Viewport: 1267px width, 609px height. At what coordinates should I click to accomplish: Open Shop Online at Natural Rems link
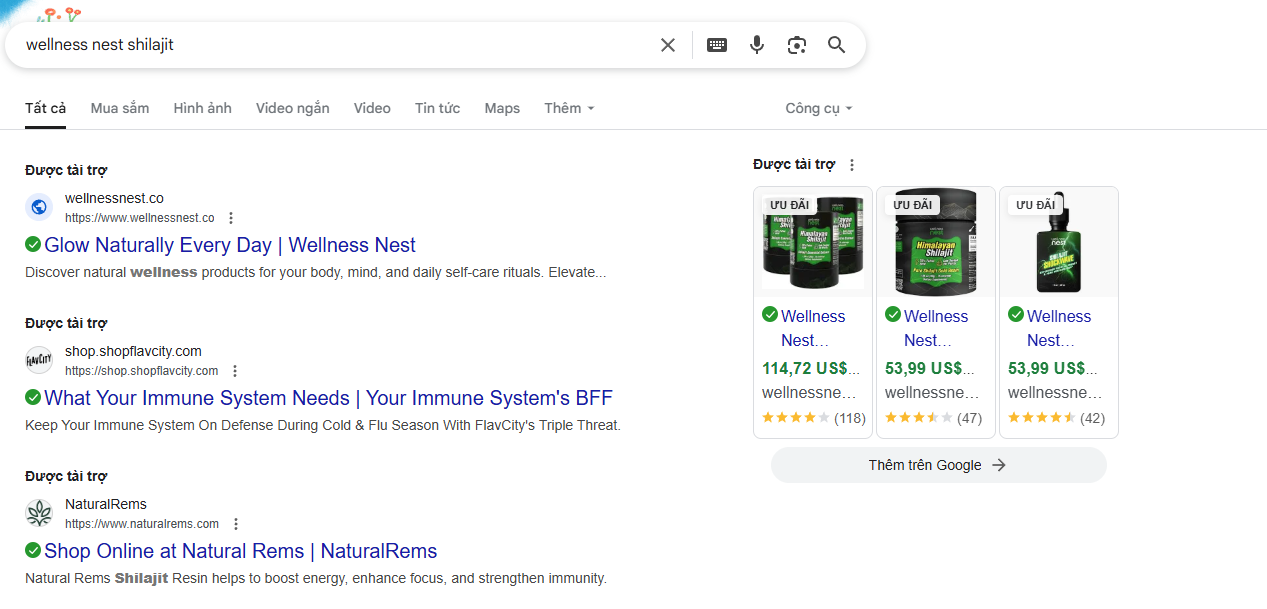241,551
